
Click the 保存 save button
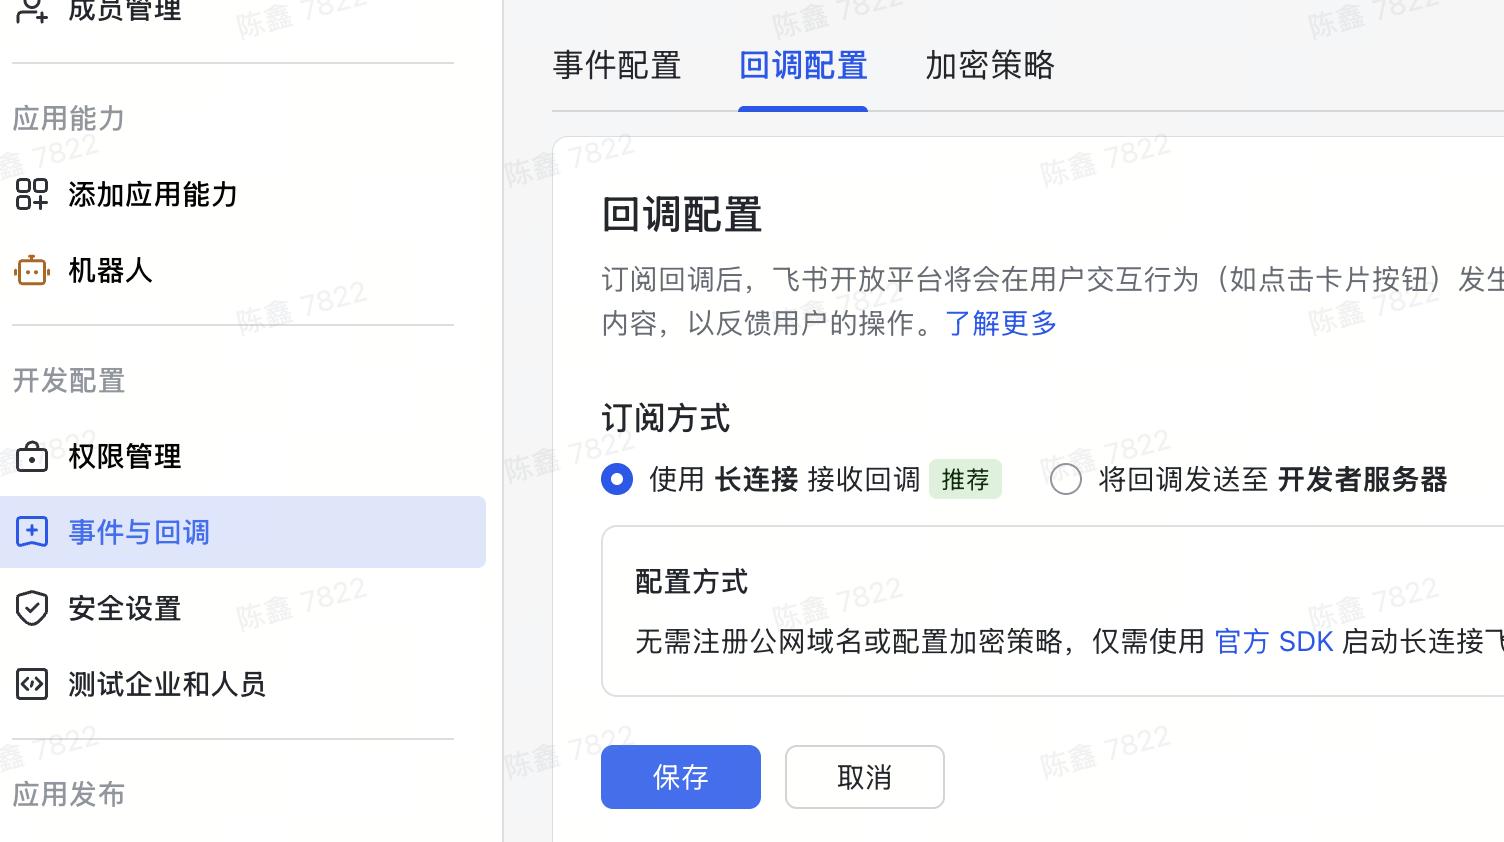[x=680, y=777]
